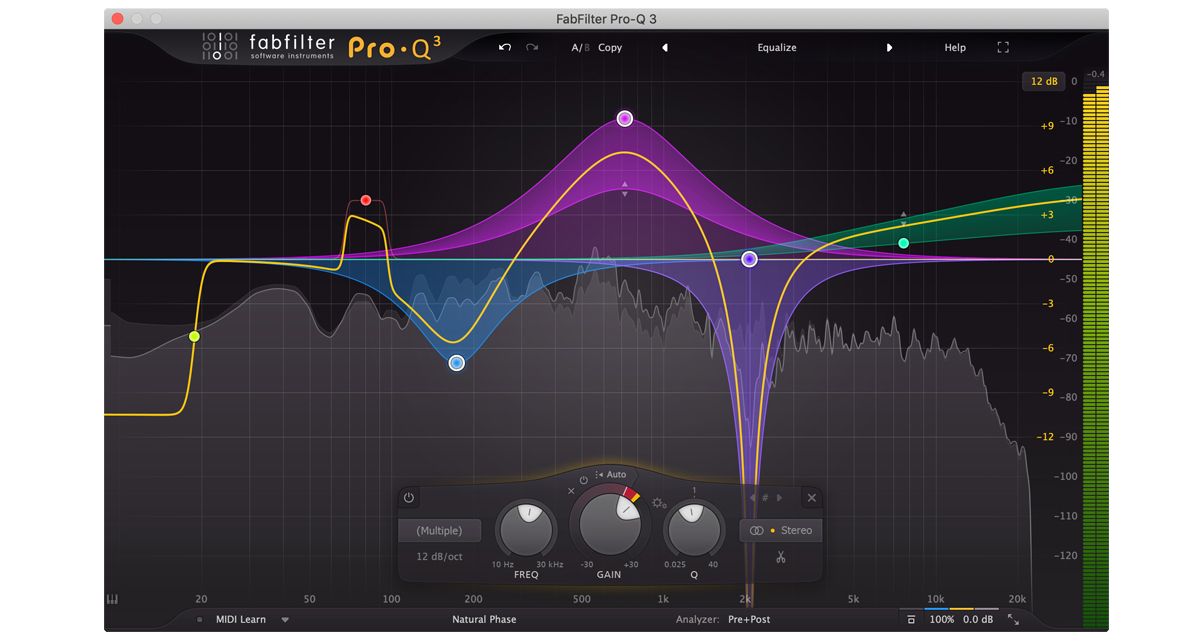The height and width of the screenshot is (642, 1204).
Task: Open band settings gear icon
Action: [659, 504]
